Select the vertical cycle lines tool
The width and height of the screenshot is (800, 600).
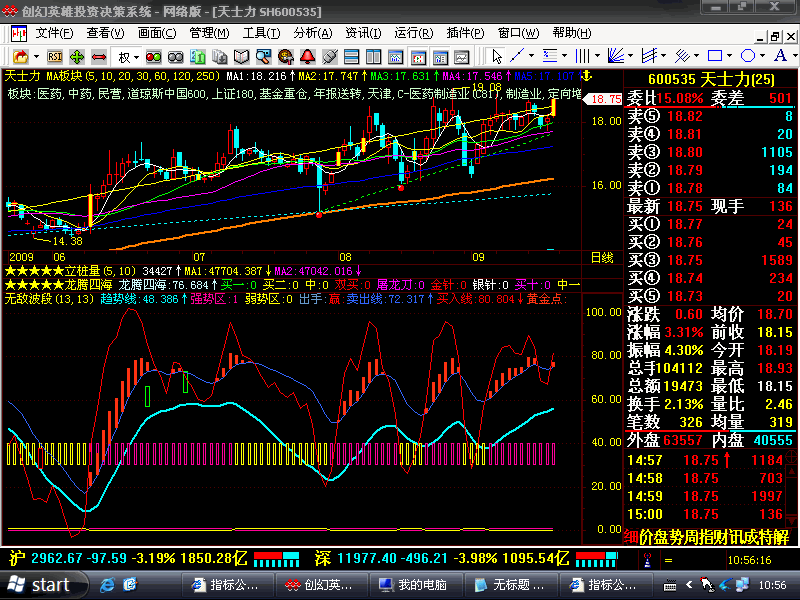coord(582,55)
